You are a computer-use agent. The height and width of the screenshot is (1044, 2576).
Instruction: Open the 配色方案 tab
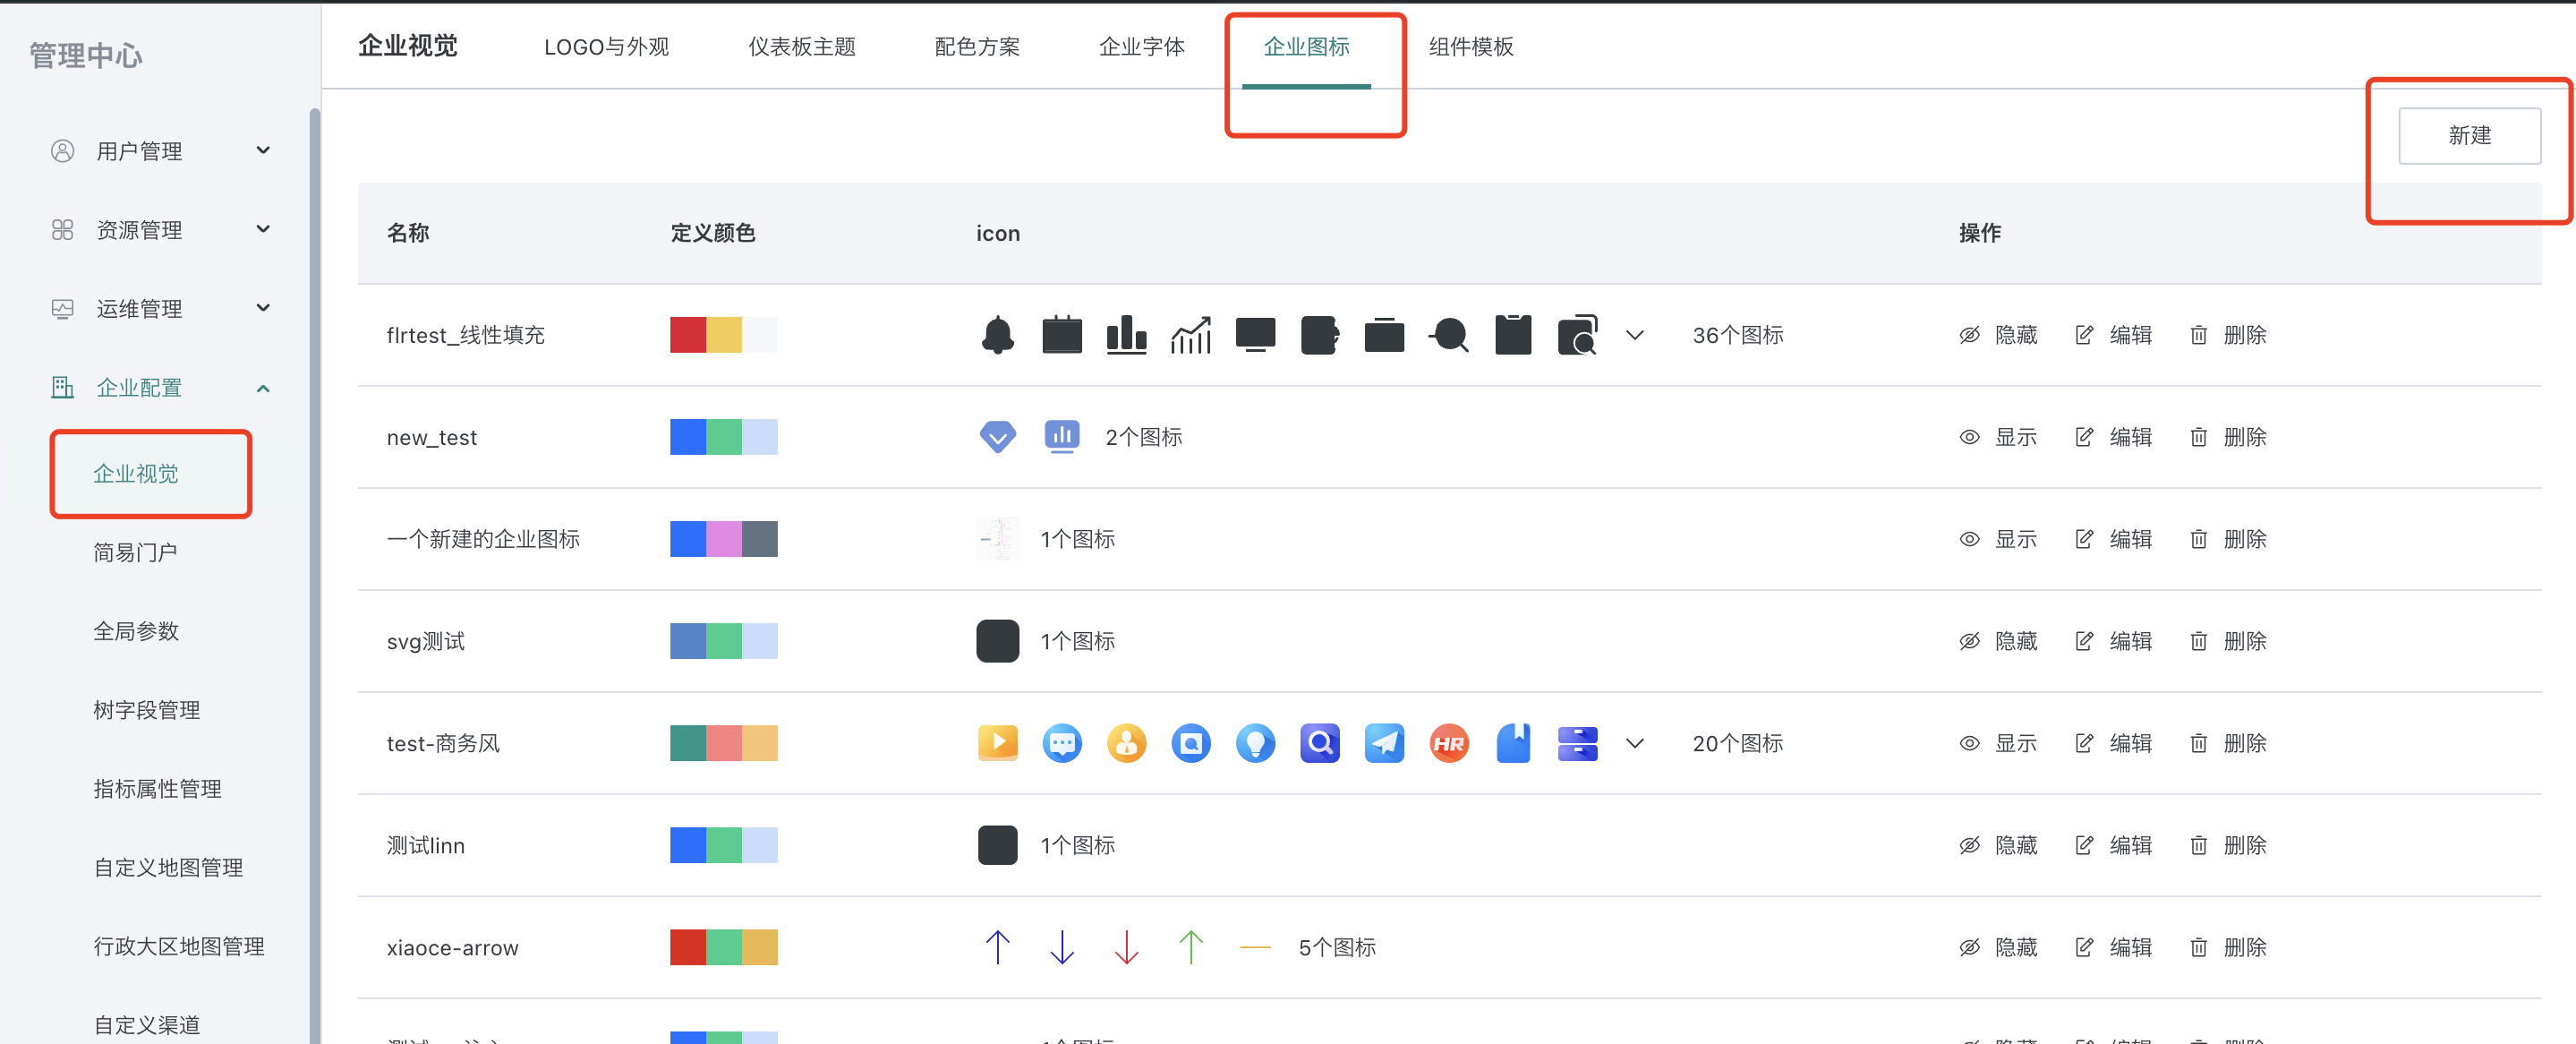pos(977,46)
